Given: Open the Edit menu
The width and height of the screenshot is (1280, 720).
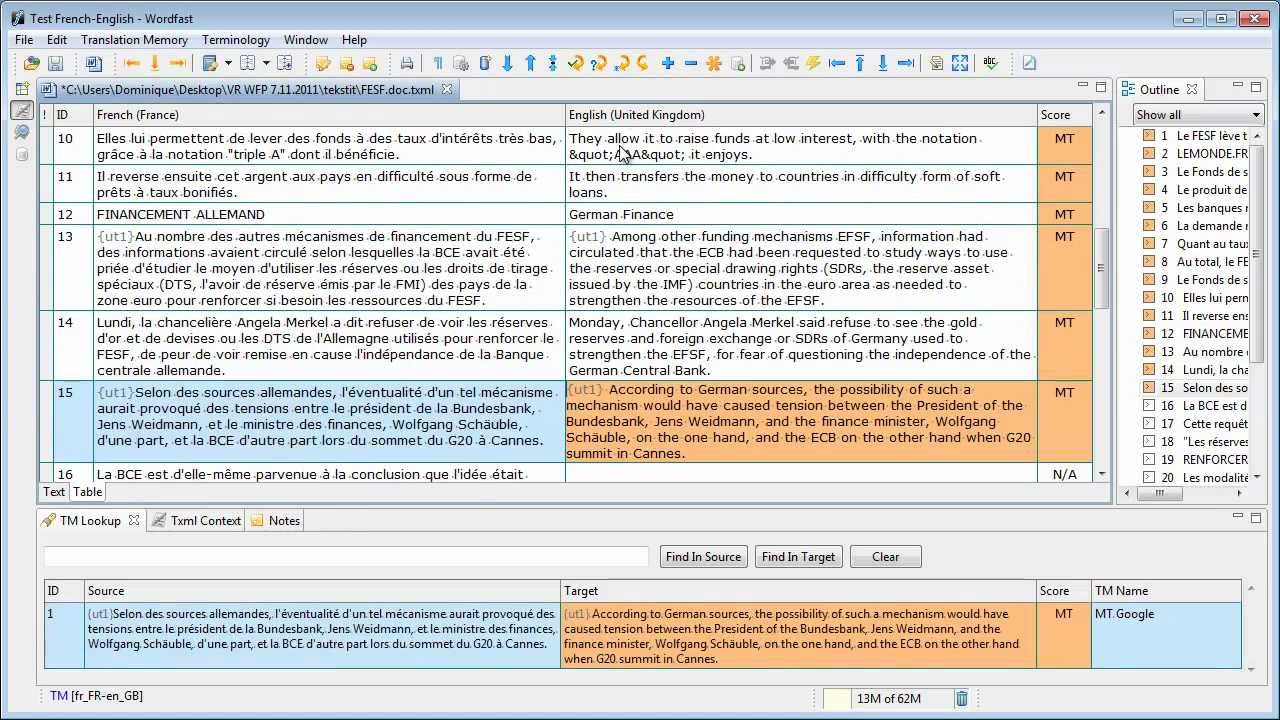Looking at the screenshot, I should click(57, 40).
